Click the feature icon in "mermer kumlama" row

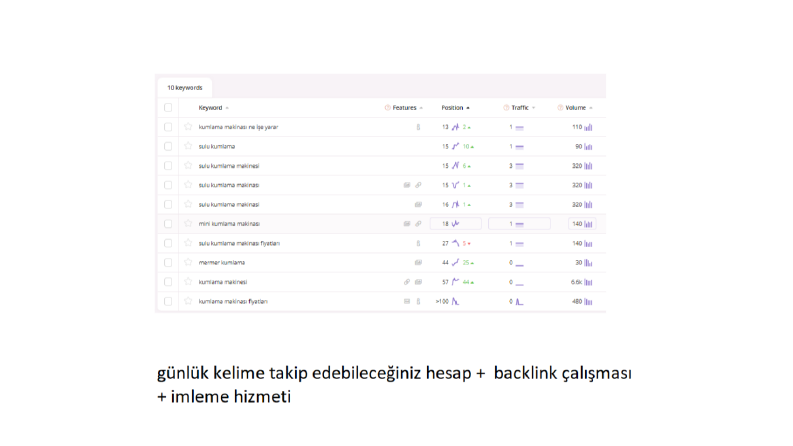418,262
